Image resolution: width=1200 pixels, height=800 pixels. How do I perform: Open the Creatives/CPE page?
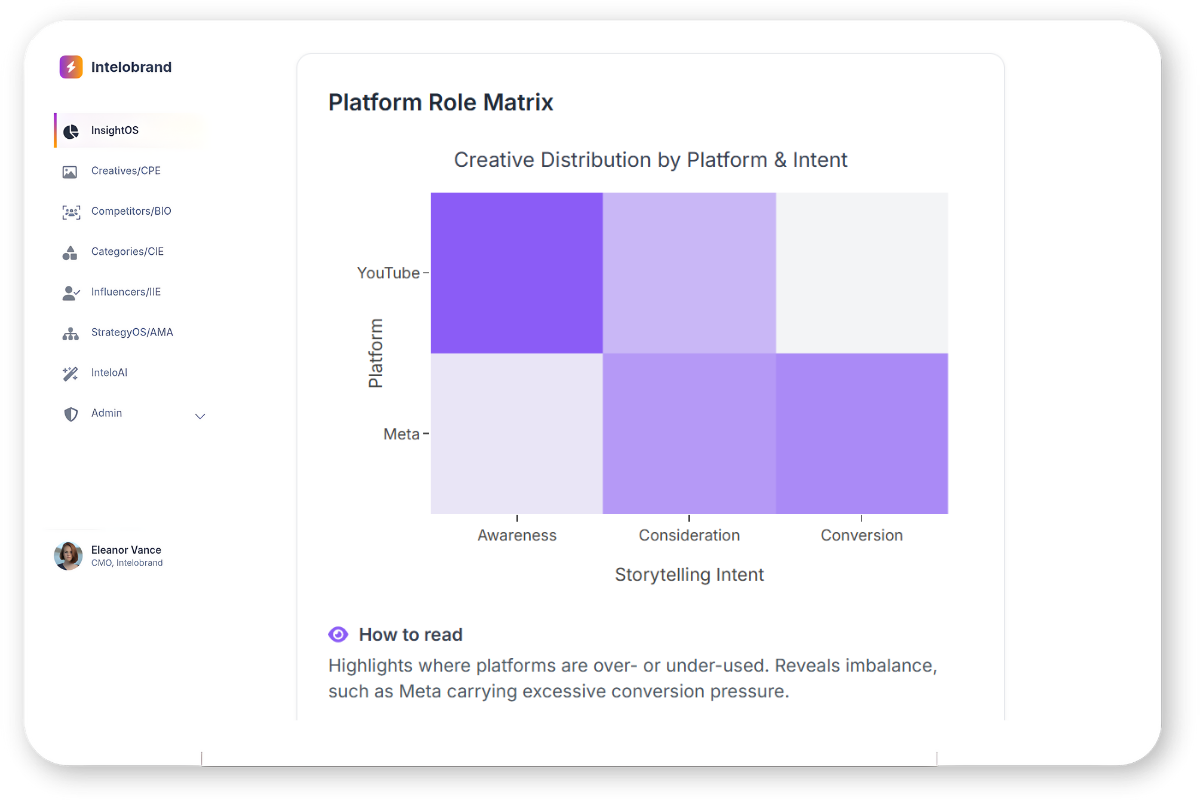point(126,171)
